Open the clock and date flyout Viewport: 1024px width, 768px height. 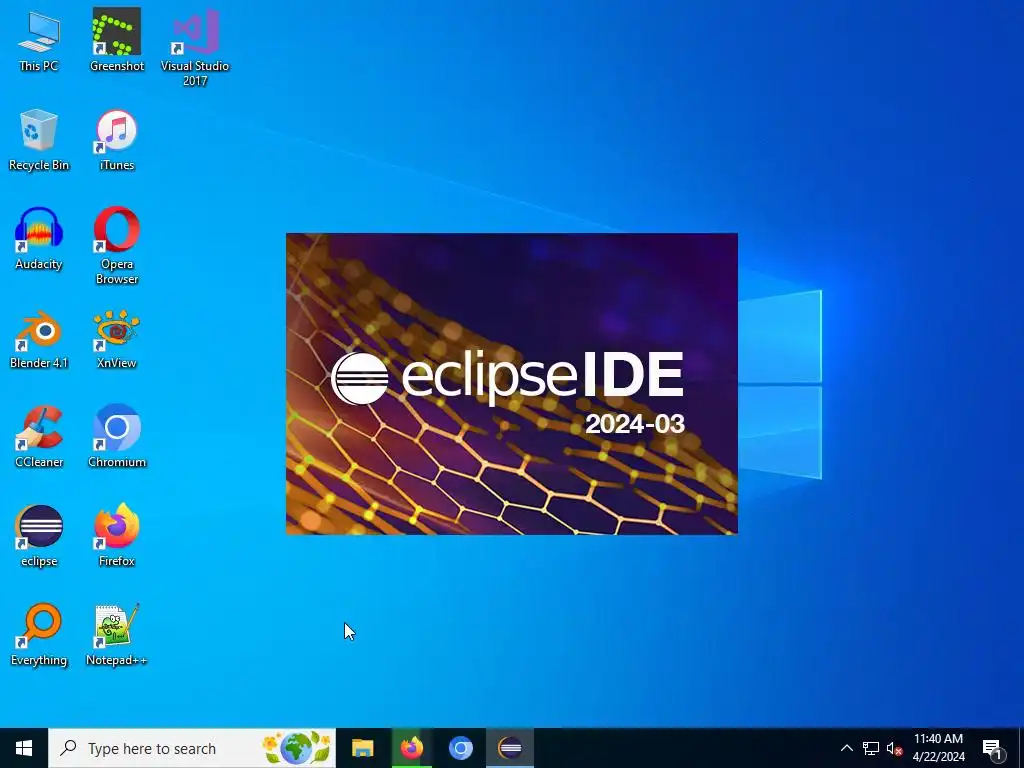(938, 748)
